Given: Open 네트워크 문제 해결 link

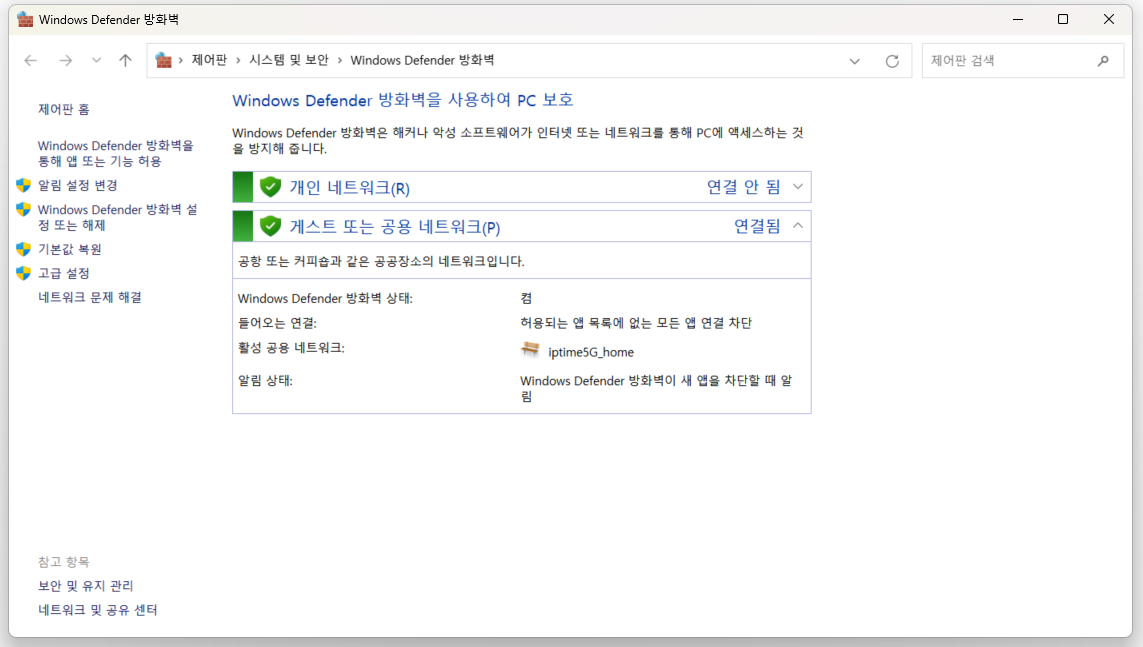Looking at the screenshot, I should [x=90, y=297].
